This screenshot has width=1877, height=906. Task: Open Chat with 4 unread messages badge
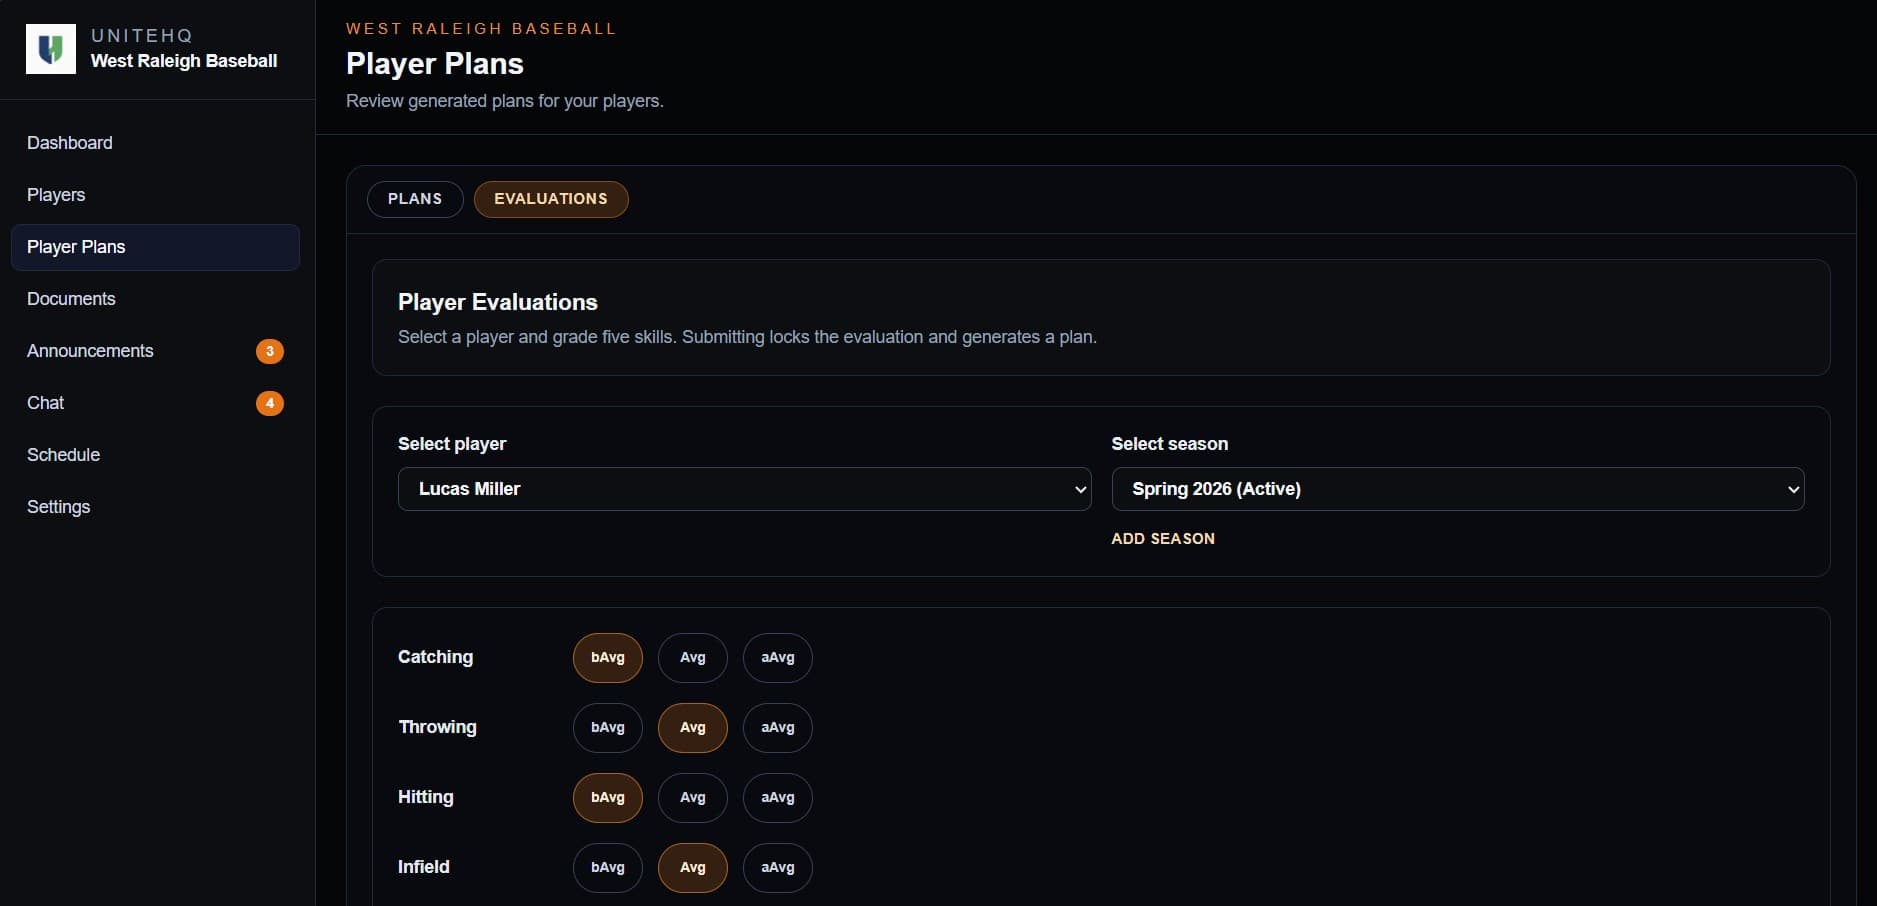click(x=45, y=403)
